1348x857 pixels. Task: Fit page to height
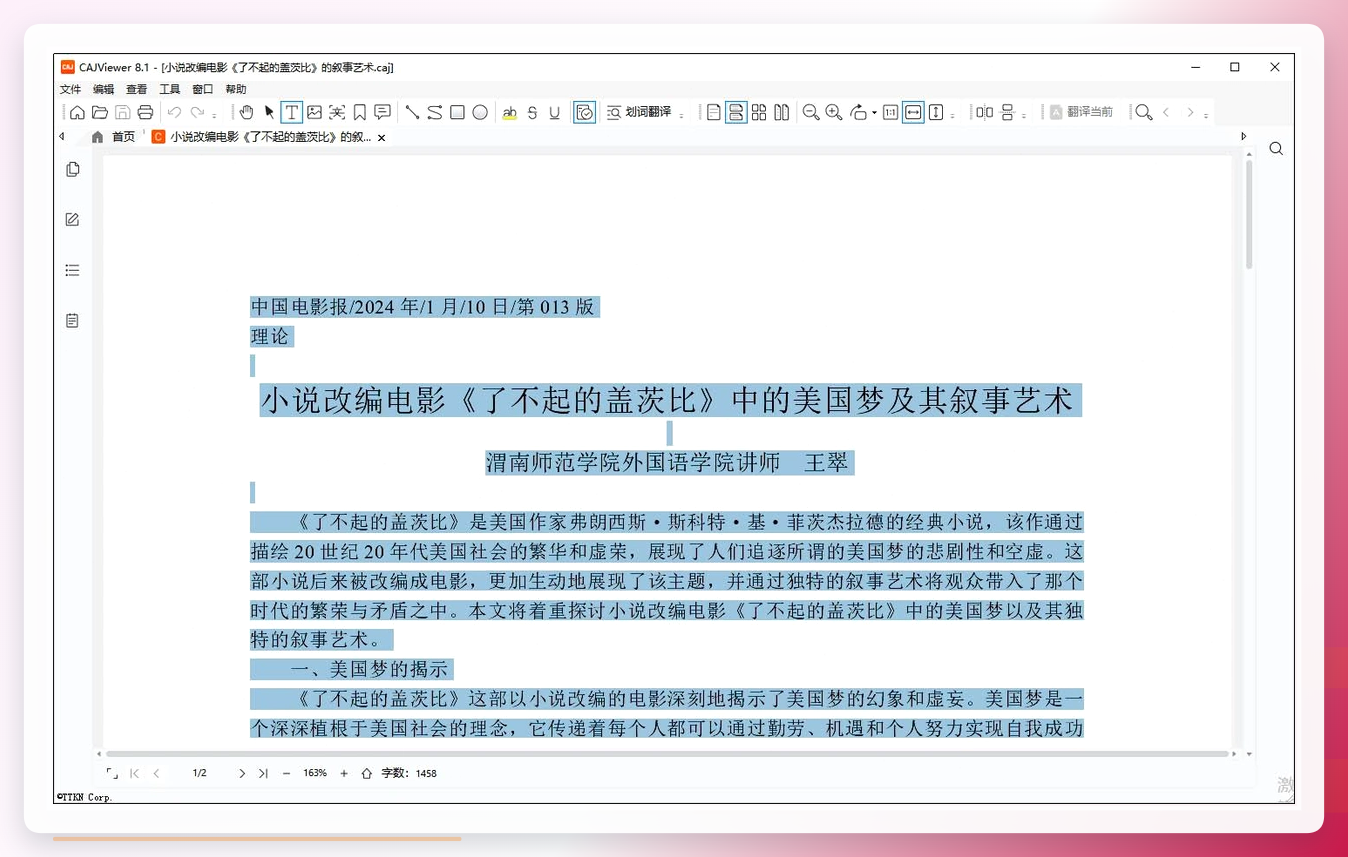pyautogui.click(x=936, y=112)
